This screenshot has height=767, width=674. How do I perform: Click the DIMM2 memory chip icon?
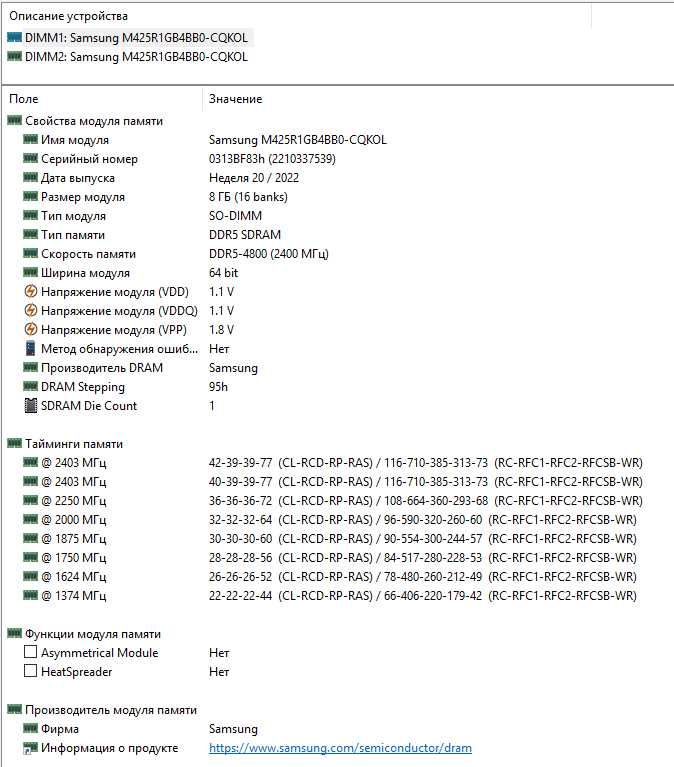[14, 56]
